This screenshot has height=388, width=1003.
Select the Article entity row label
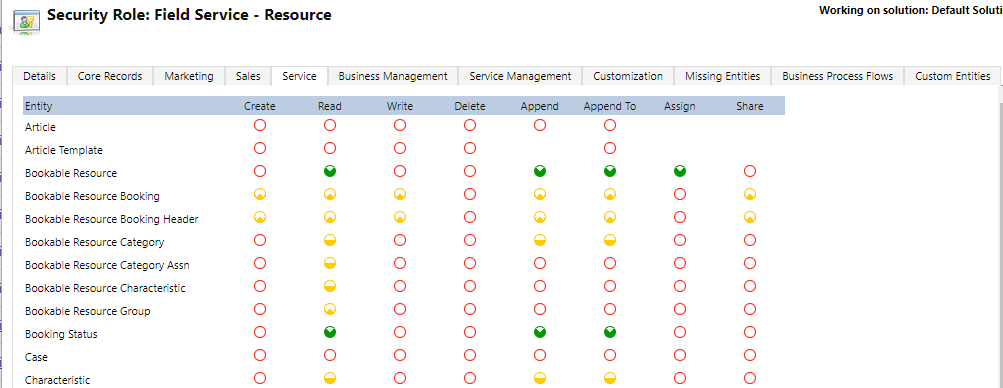click(40, 127)
